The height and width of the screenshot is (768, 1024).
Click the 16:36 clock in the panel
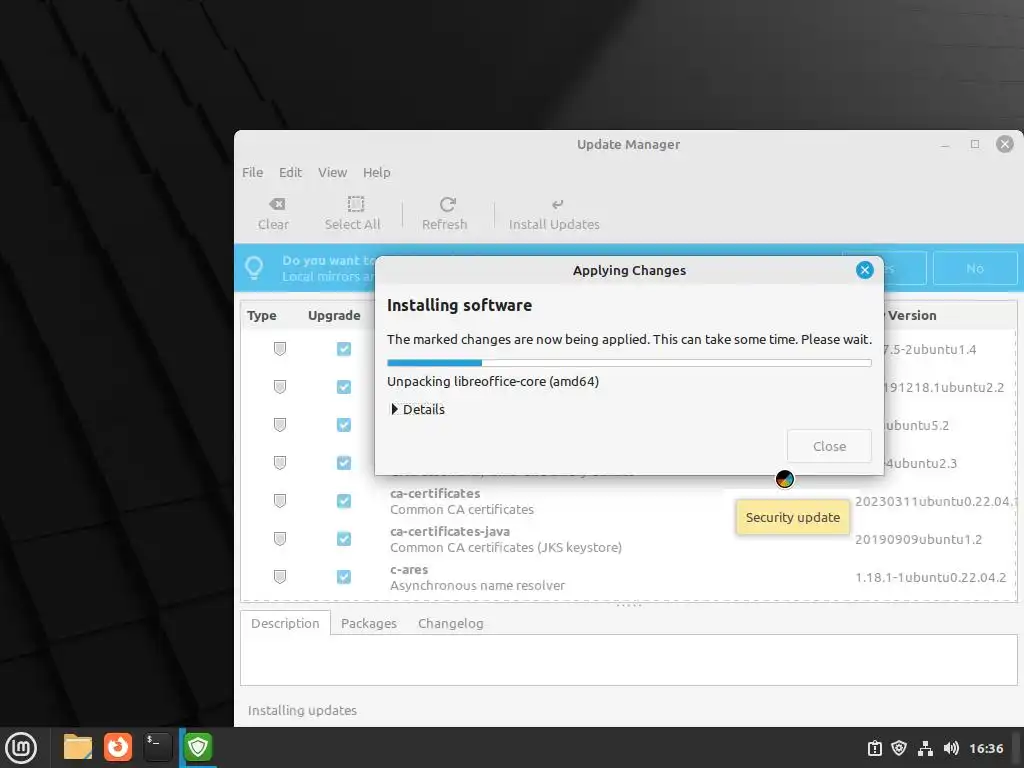(x=986, y=748)
